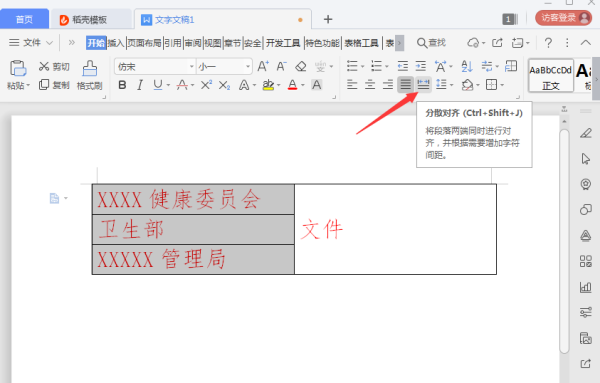Apply numbered list
The image size is (600, 383).
click(x=377, y=66)
